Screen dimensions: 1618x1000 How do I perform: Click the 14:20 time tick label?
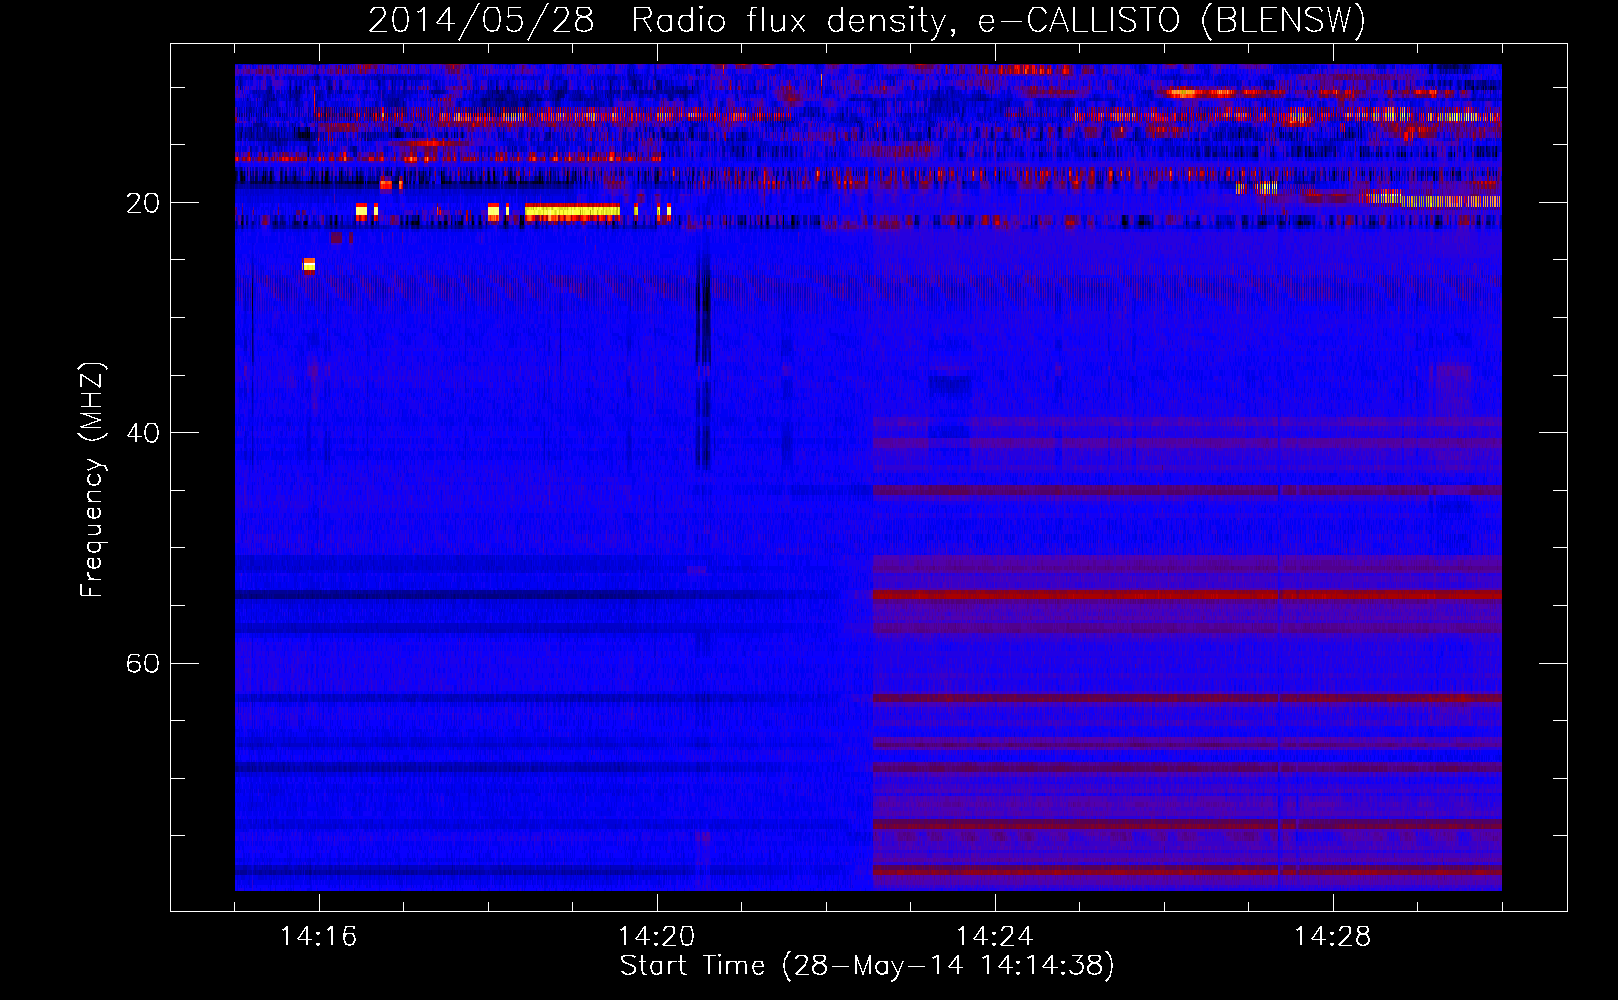(656, 937)
